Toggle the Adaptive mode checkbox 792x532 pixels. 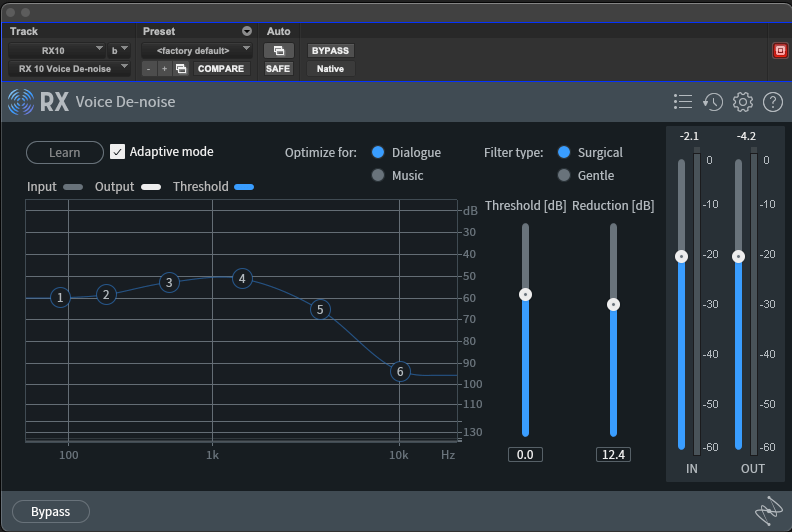coord(118,152)
